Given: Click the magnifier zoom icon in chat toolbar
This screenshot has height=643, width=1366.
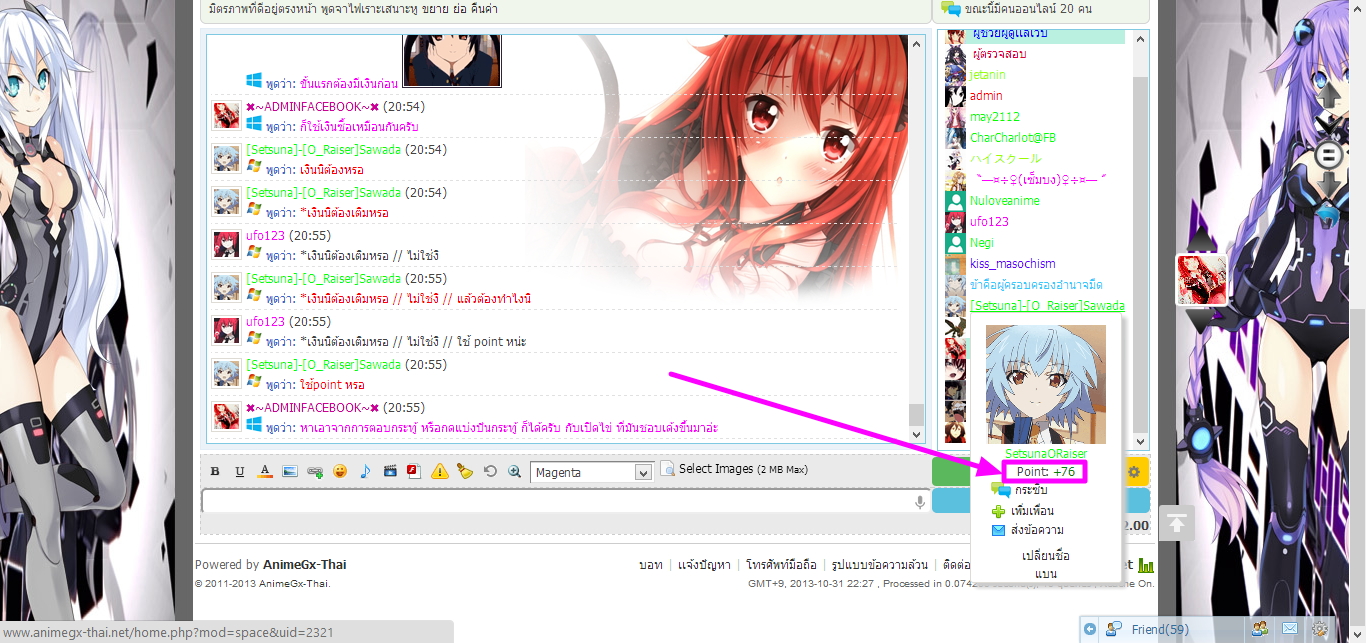Looking at the screenshot, I should tap(515, 472).
